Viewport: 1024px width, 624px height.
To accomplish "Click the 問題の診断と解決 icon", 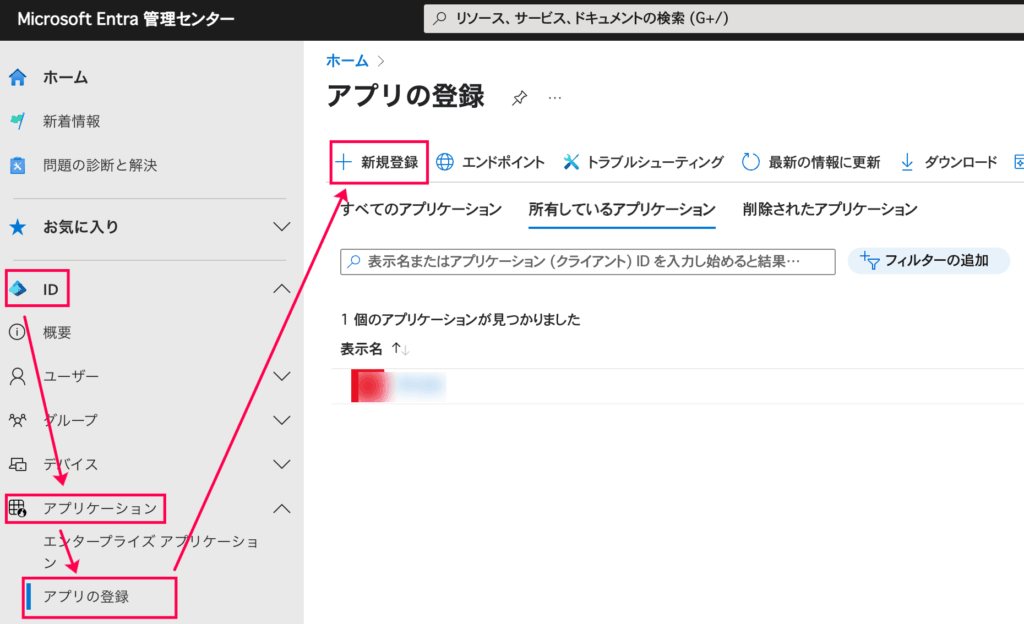I will (x=18, y=165).
